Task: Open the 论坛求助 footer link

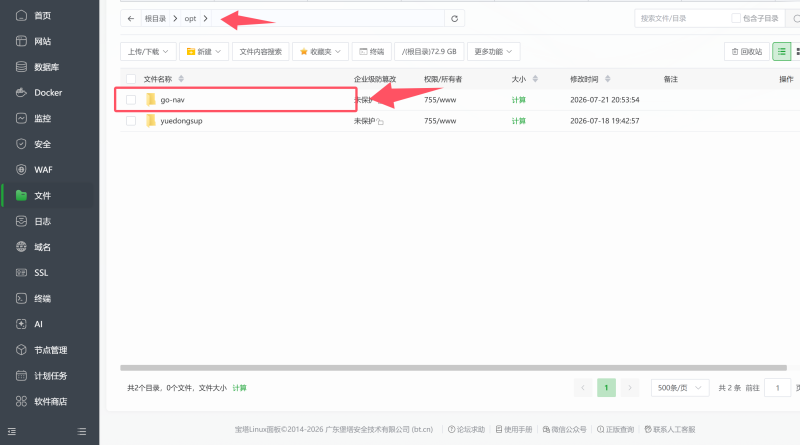Action: (466, 430)
